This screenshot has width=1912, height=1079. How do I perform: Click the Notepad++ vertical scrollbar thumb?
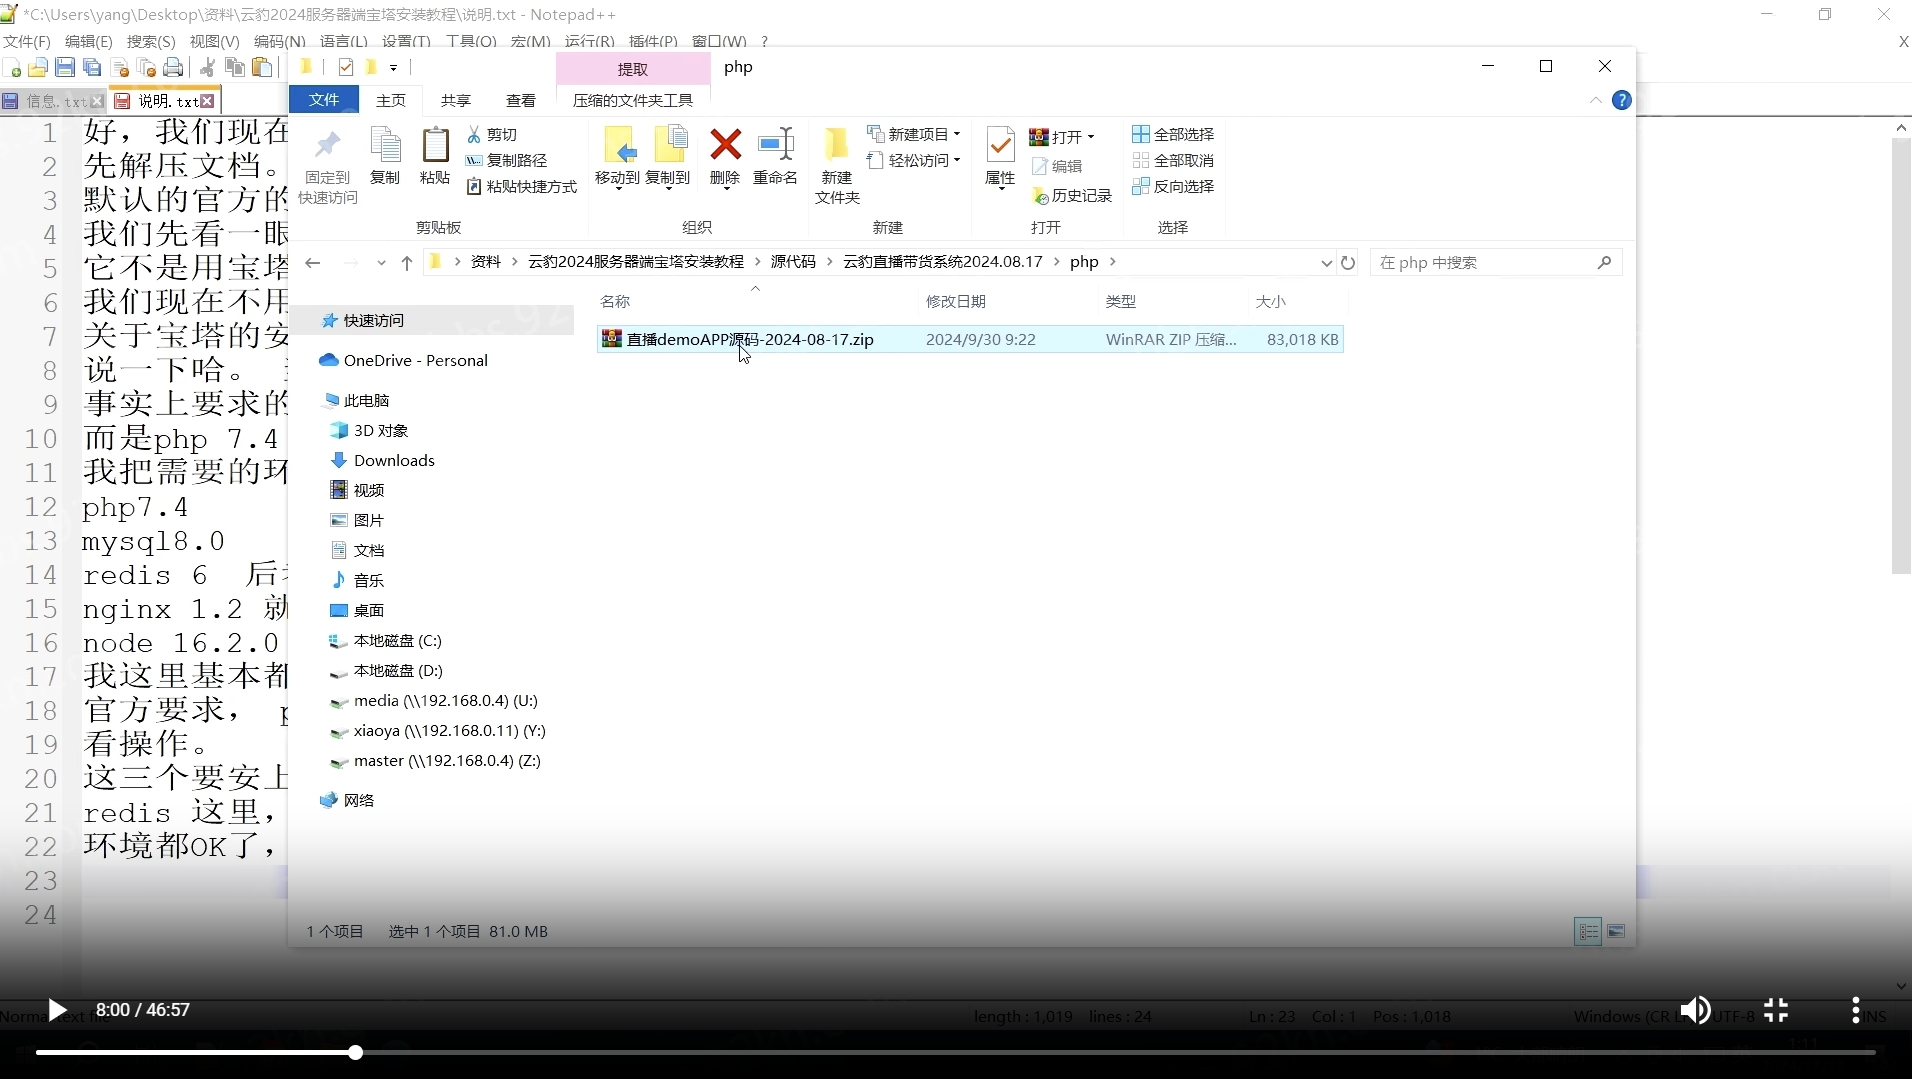pyautogui.click(x=1901, y=355)
